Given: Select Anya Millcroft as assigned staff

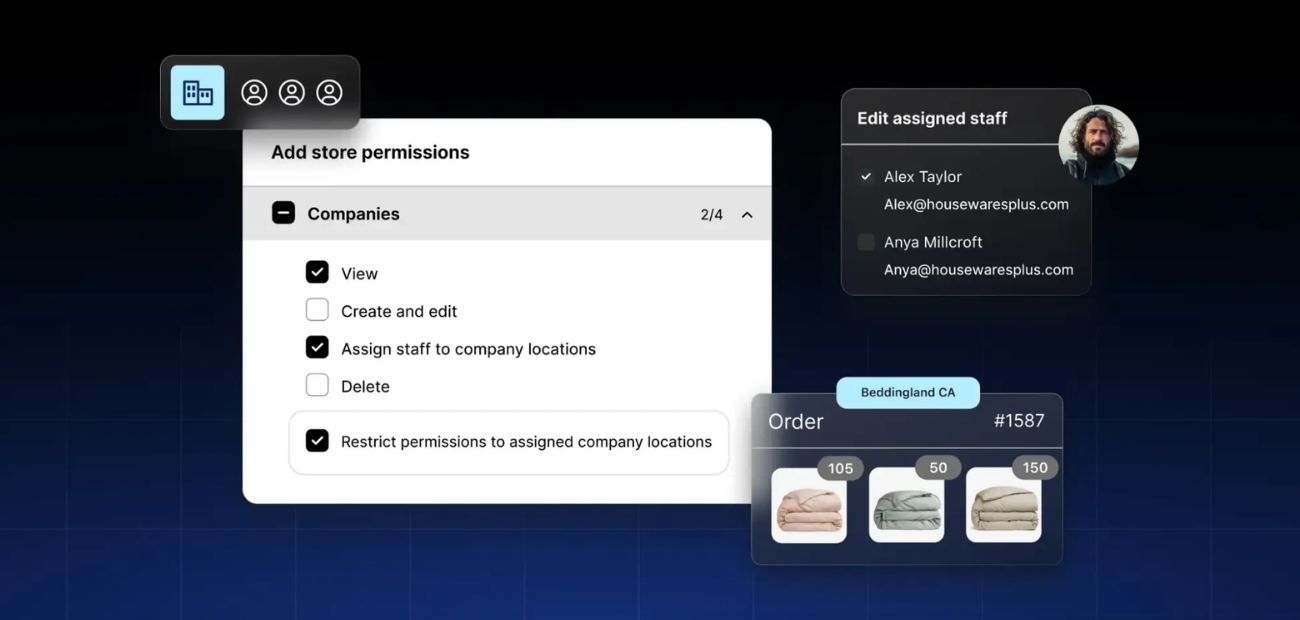Looking at the screenshot, I should tap(866, 242).
